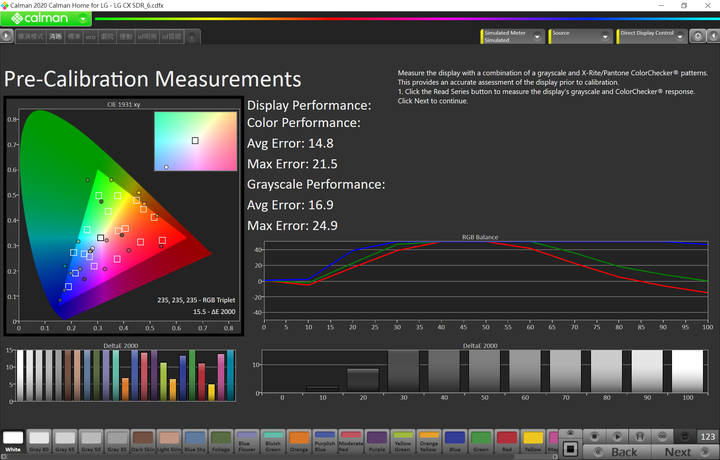The image size is (720, 460).
Task: Click the patch strip left scroll arrow
Action: tap(3, 457)
